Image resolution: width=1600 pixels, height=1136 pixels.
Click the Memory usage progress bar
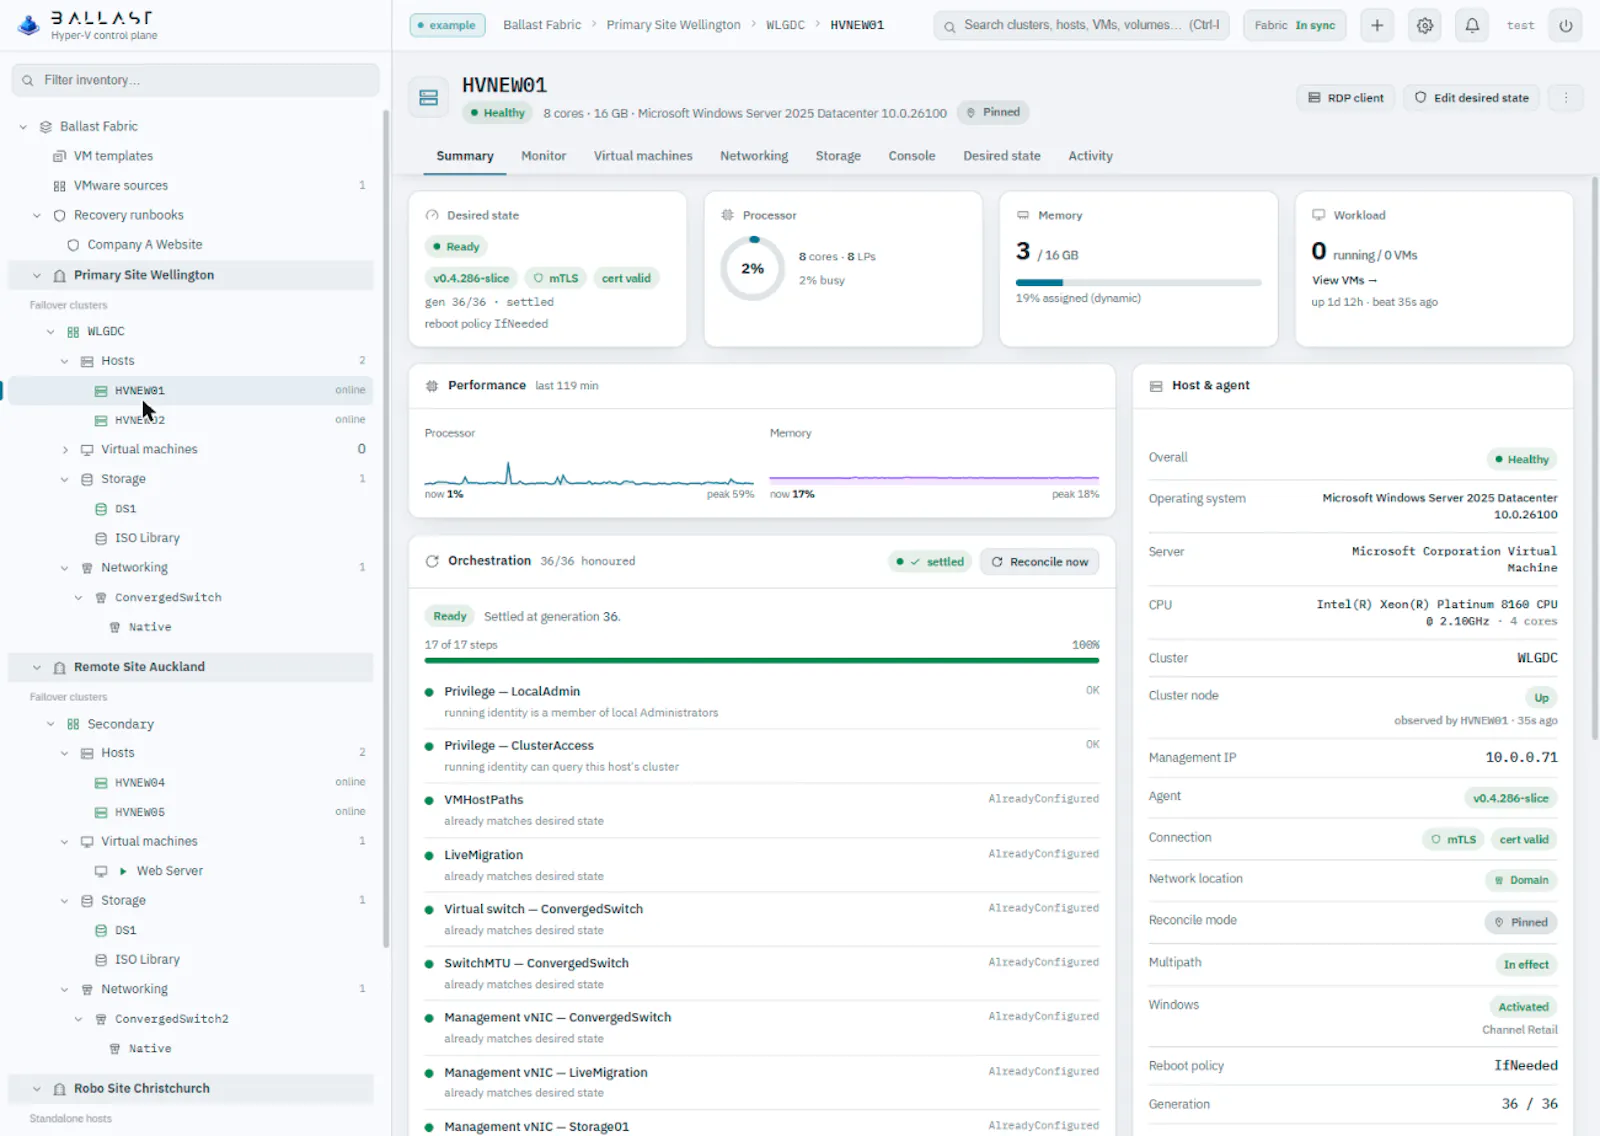(1138, 283)
